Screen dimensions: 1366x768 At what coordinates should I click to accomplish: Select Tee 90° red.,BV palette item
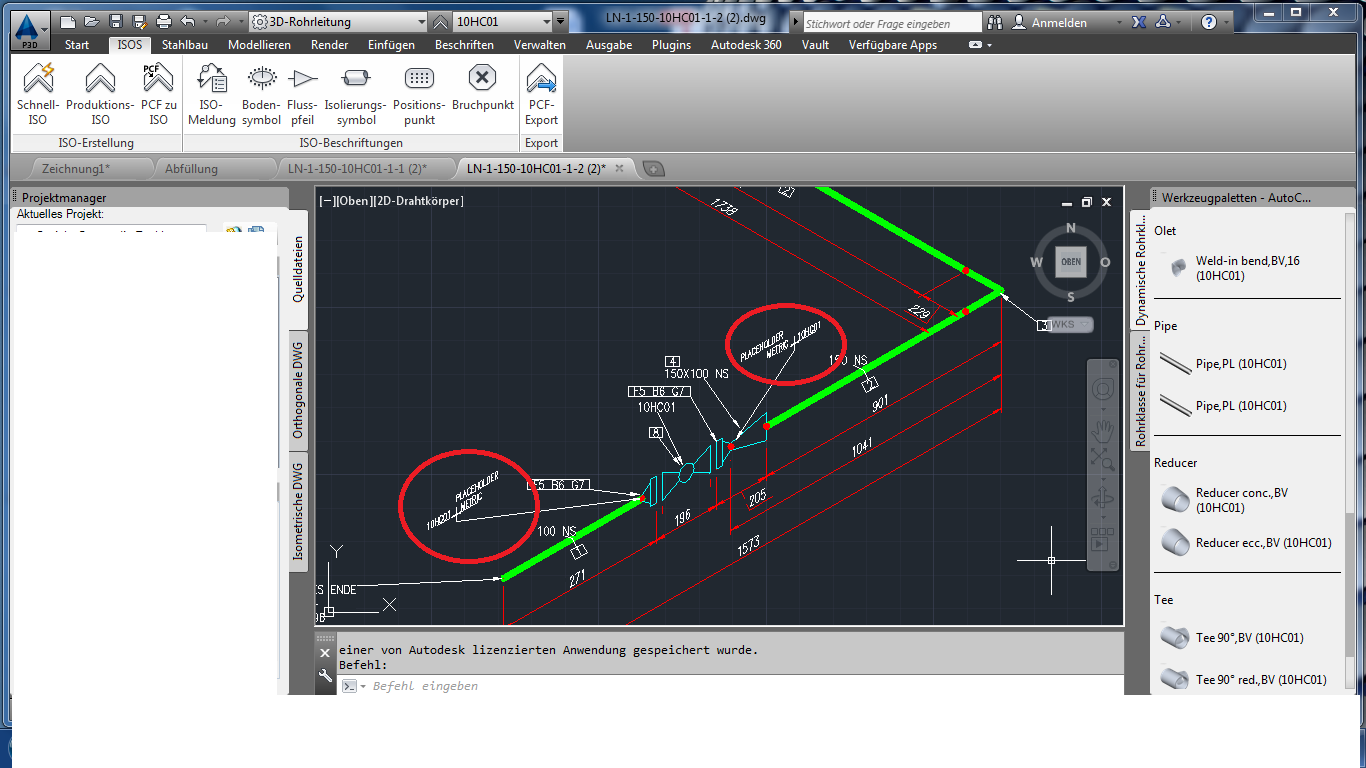pyautogui.click(x=1247, y=679)
